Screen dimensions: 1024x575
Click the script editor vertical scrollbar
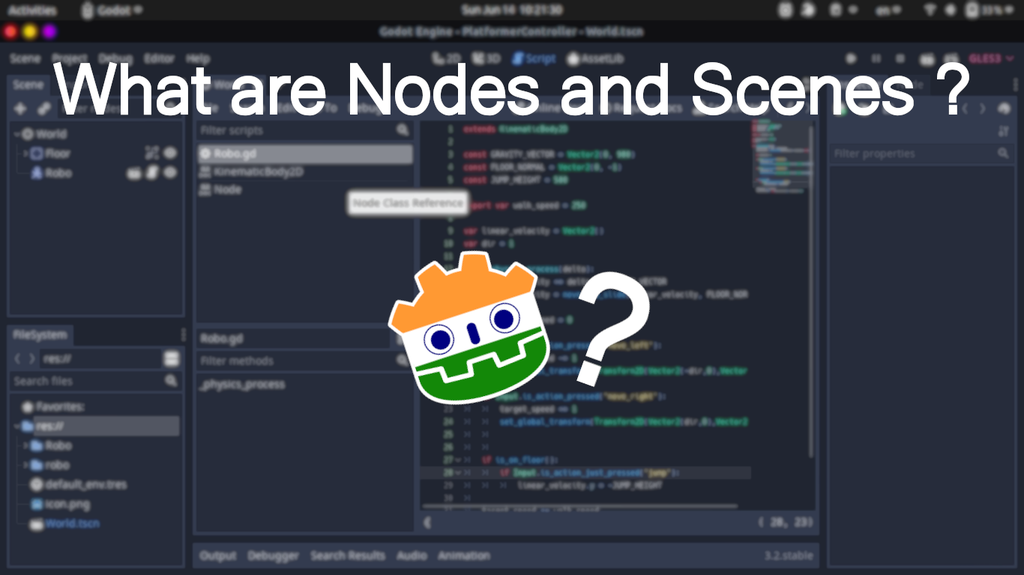812,291
